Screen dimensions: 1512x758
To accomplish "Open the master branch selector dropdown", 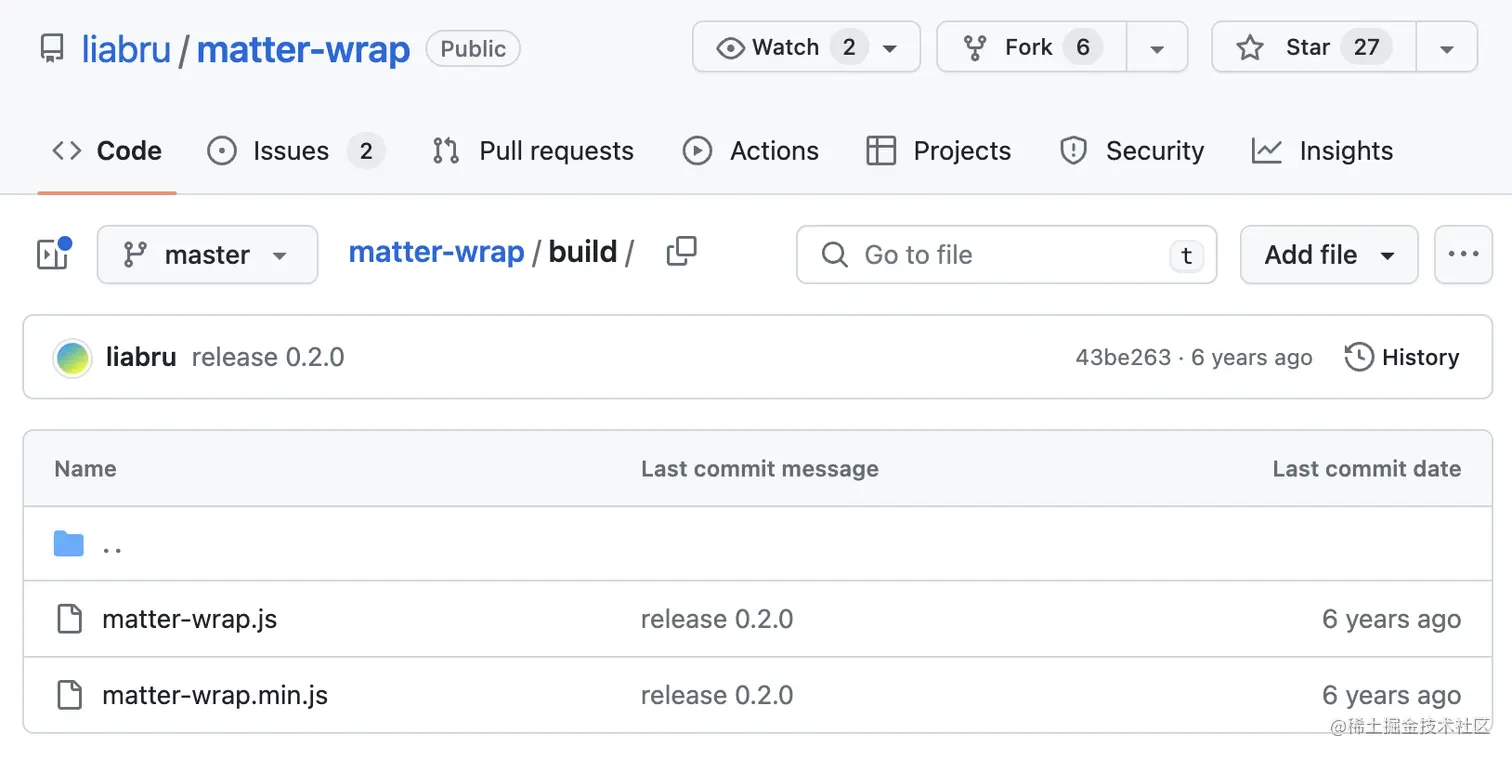I will [x=207, y=254].
